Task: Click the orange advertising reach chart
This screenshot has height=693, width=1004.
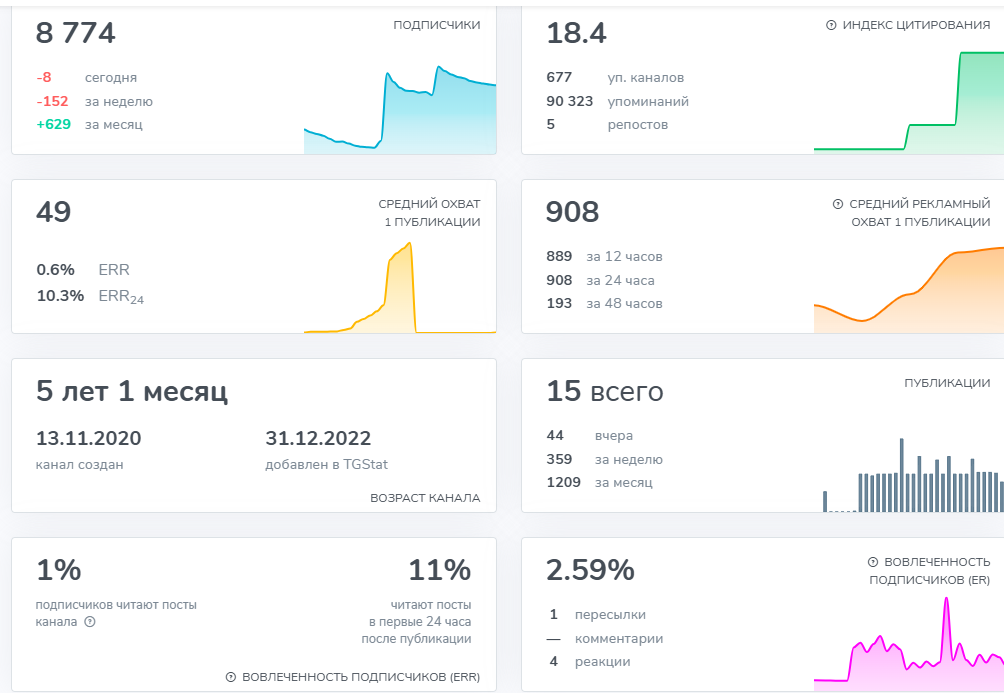Action: (908, 290)
